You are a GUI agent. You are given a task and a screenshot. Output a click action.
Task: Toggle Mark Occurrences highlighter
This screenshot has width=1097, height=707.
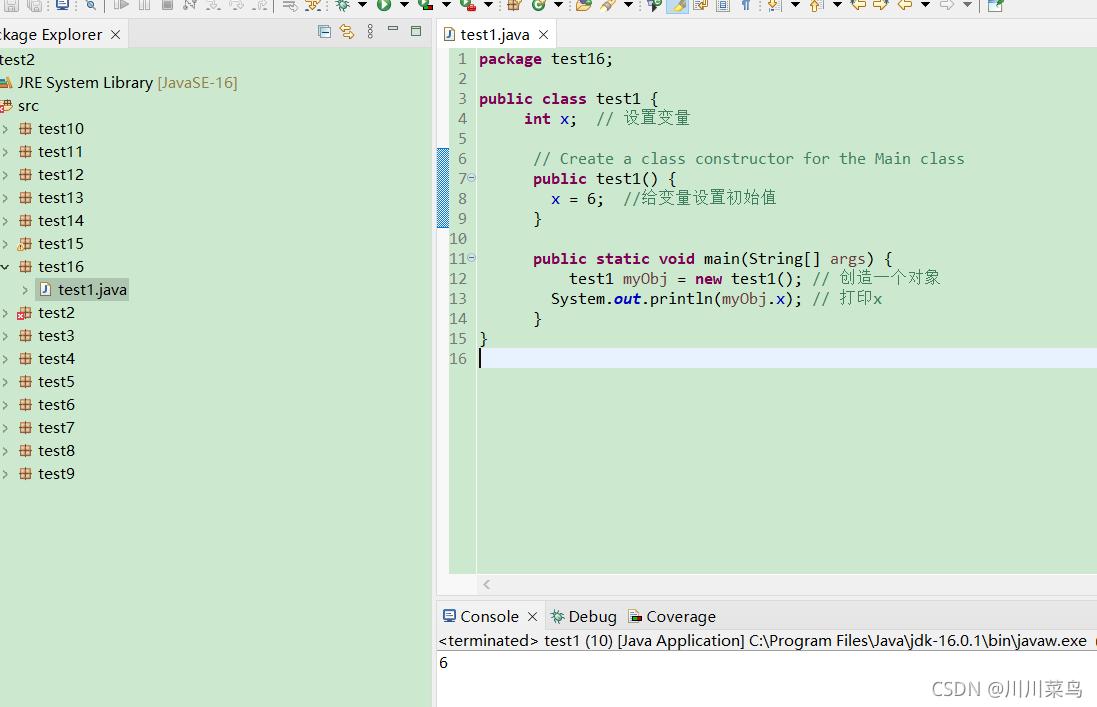pyautogui.click(x=677, y=5)
